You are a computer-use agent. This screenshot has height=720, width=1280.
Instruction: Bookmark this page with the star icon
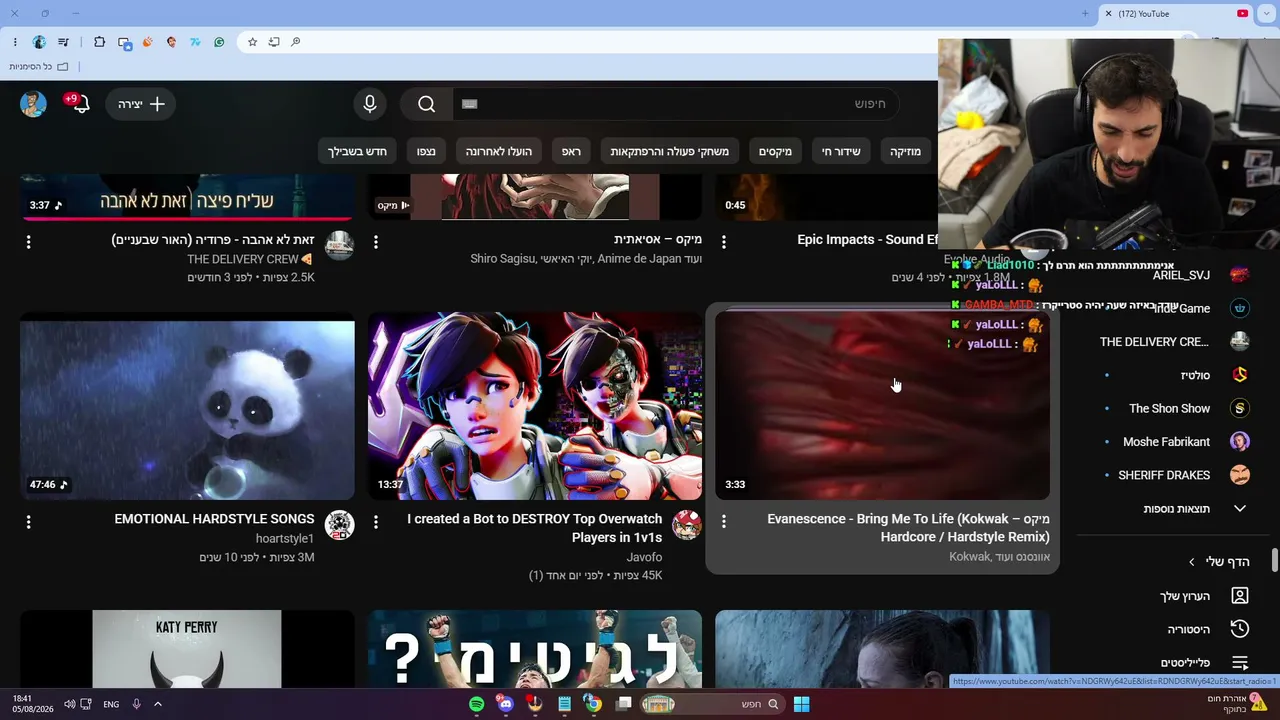[252, 42]
